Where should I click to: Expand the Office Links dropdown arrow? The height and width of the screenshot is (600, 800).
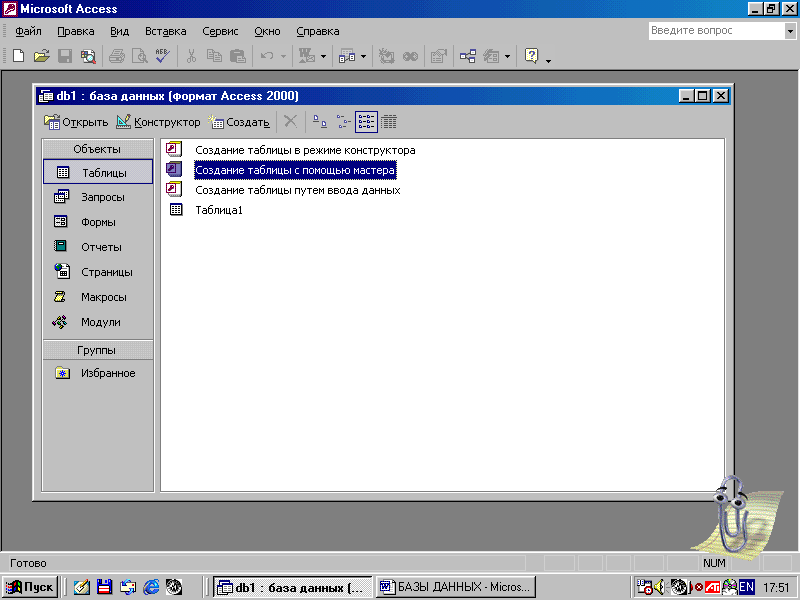(x=323, y=56)
